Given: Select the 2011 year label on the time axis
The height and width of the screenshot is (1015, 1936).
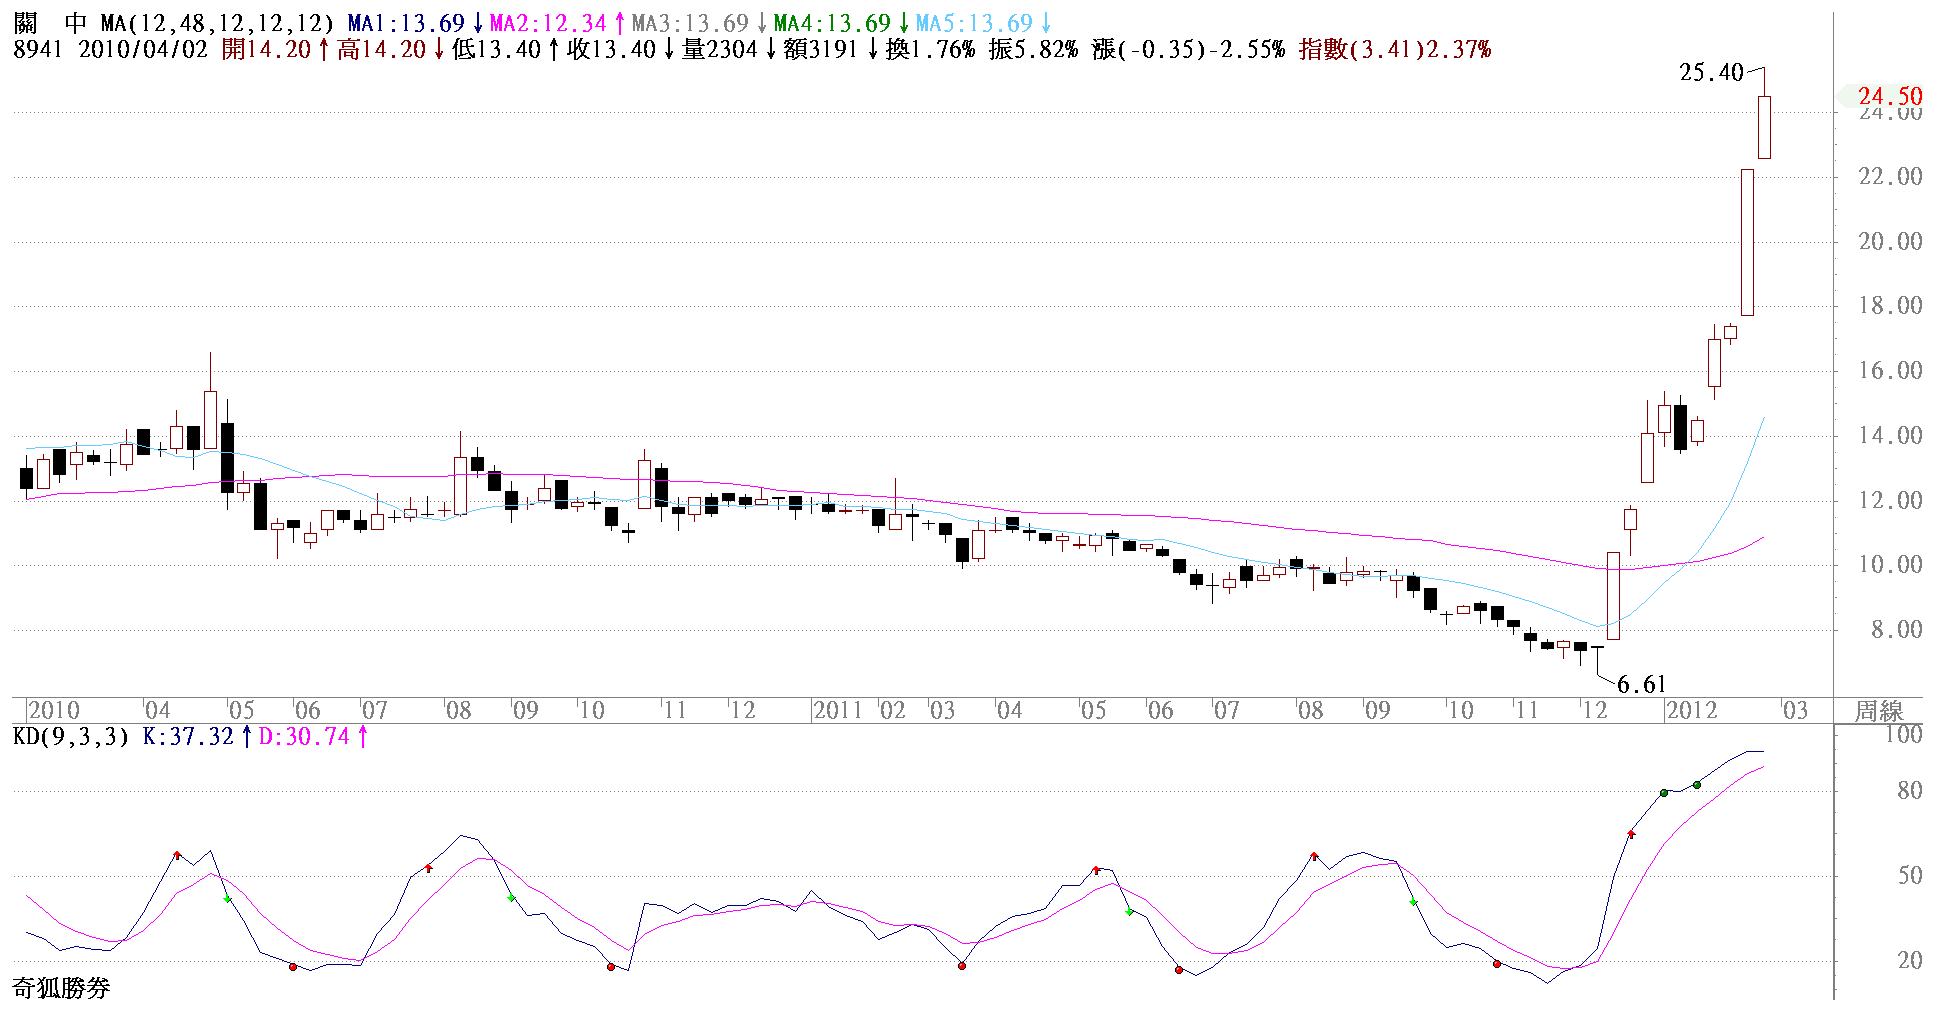Looking at the screenshot, I should tap(837, 711).
